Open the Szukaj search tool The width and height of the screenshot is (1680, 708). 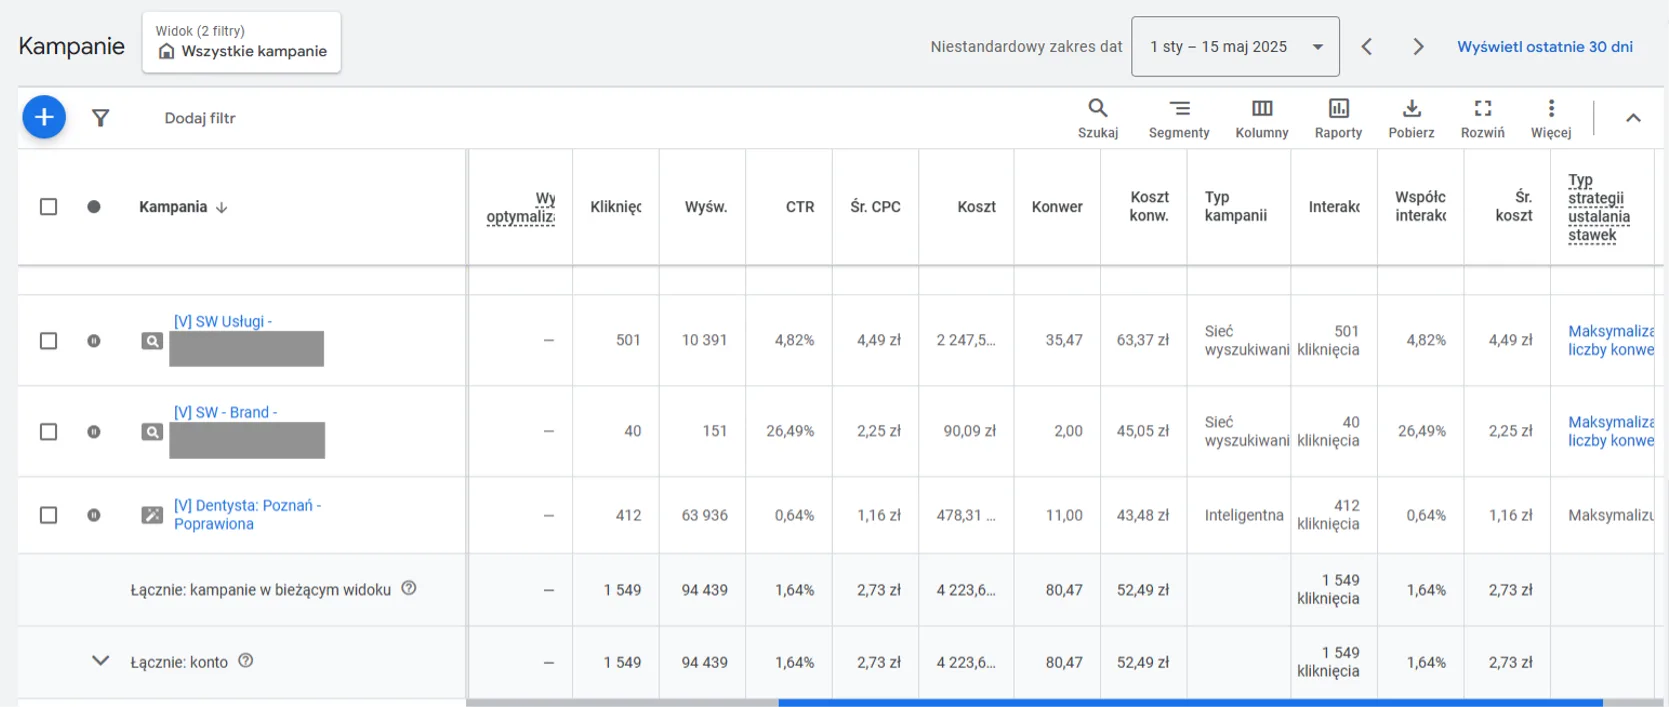tap(1097, 117)
